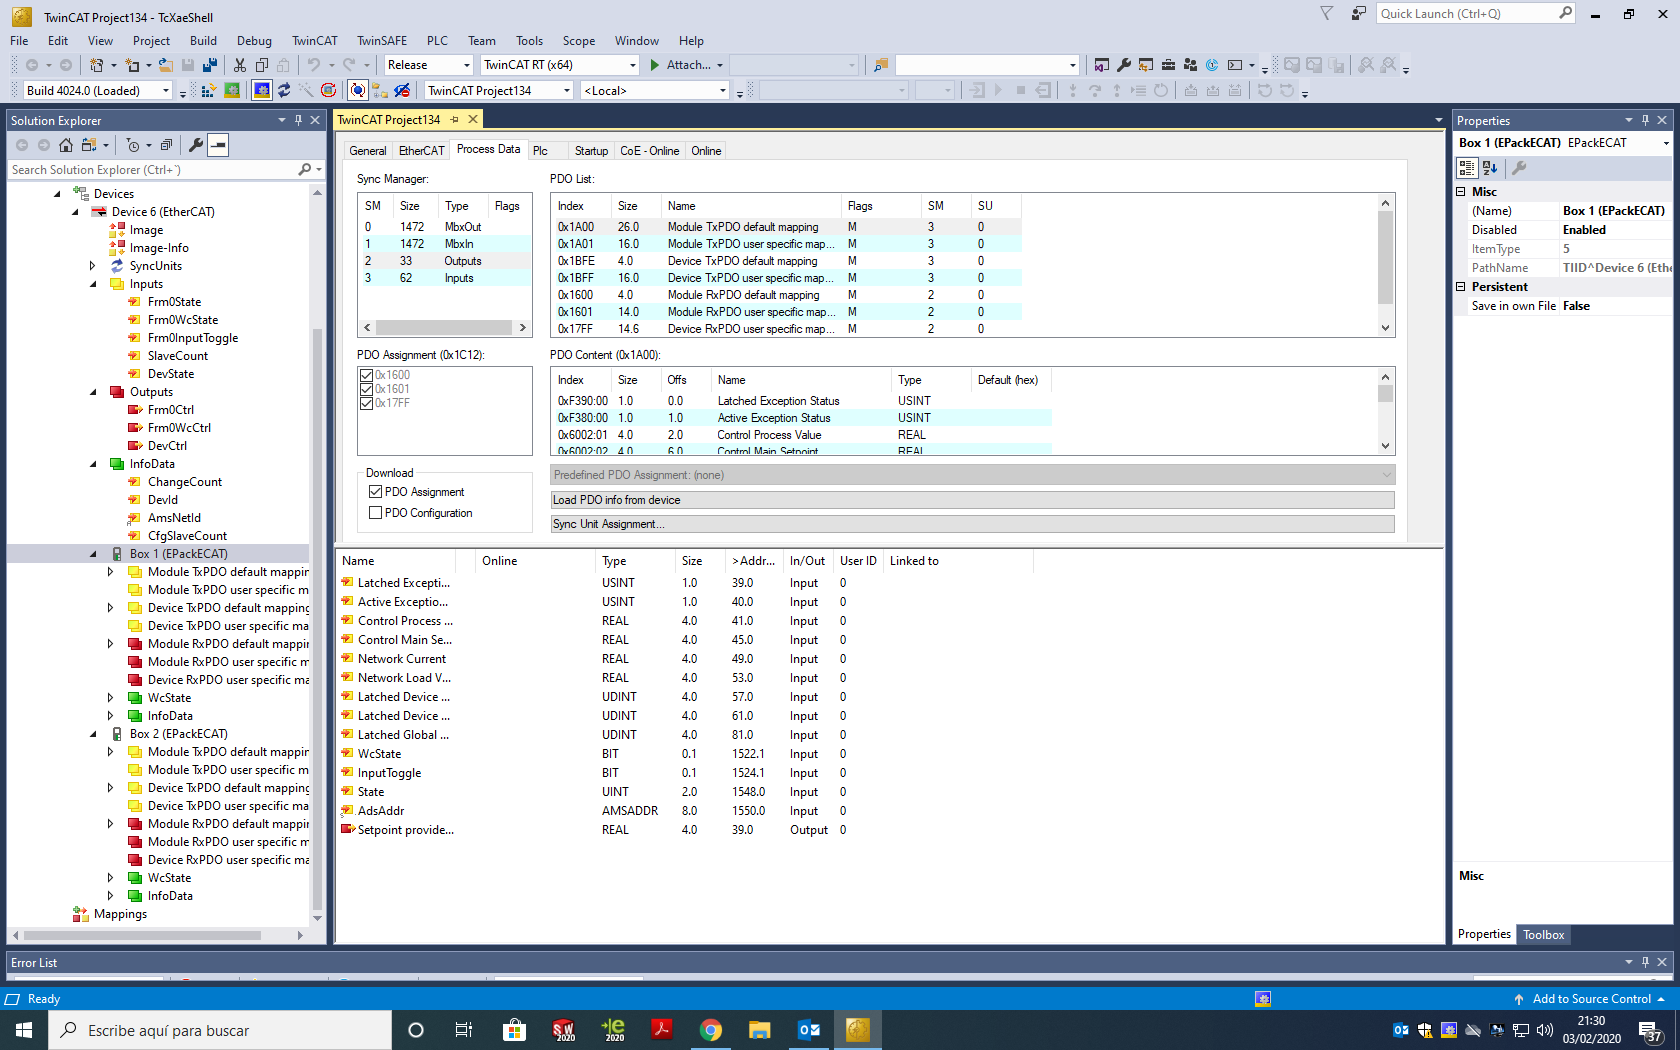Click the Restart TwinCAT Run Mode icon

232,91
